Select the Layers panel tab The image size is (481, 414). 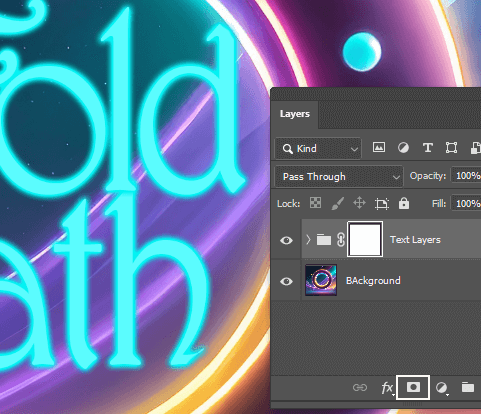pos(295,114)
